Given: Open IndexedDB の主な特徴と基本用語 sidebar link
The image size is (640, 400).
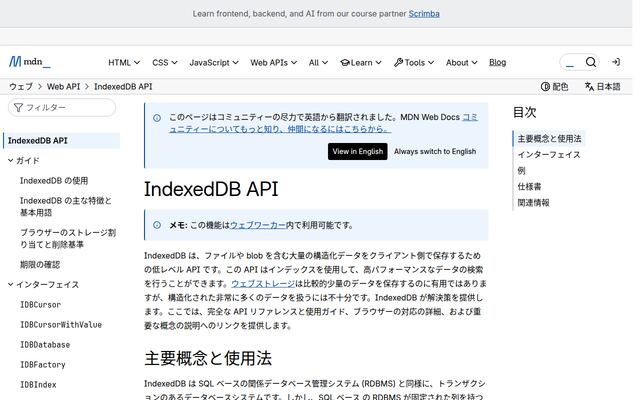Looking at the screenshot, I should pos(66,207).
